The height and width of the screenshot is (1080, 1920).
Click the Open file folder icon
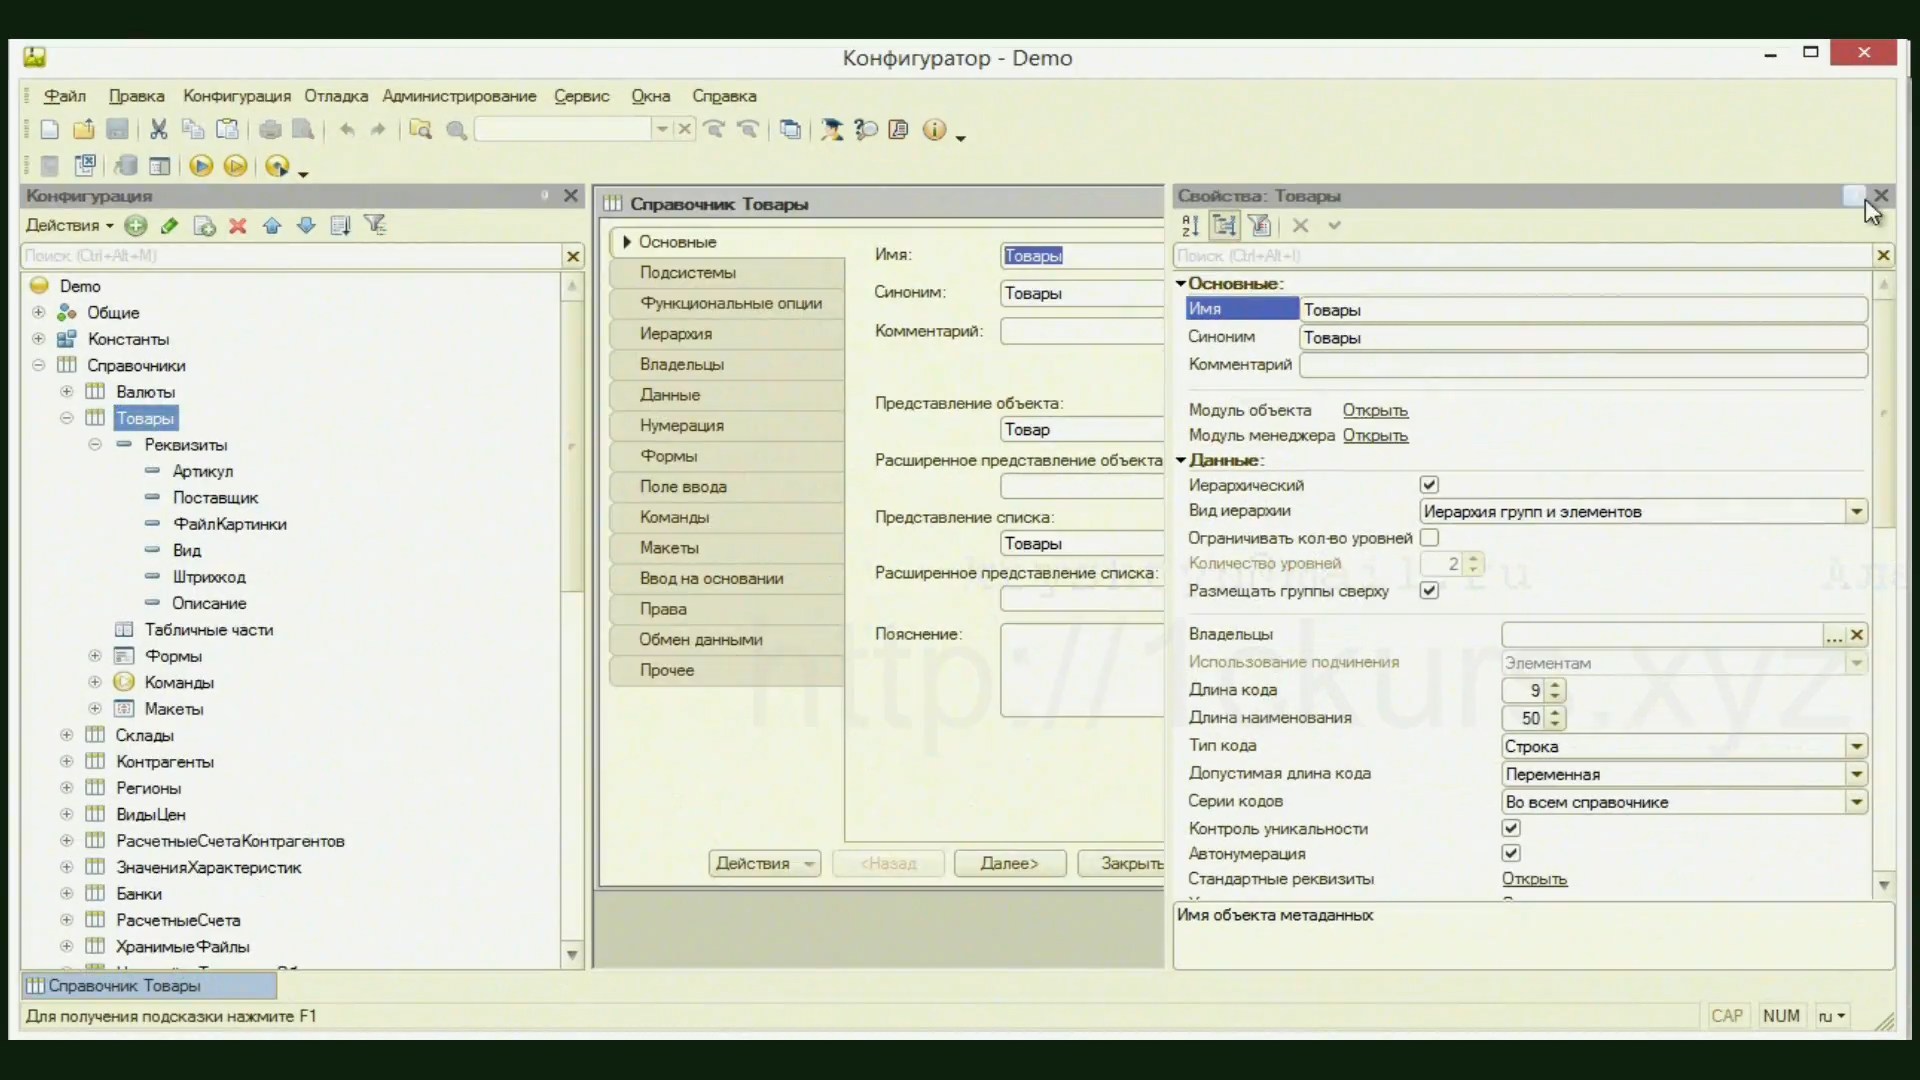84,130
